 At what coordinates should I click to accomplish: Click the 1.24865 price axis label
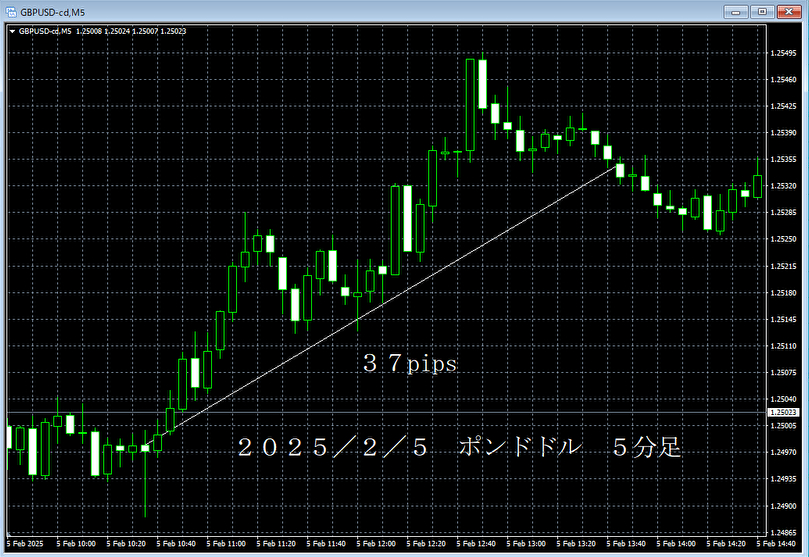pos(783,532)
